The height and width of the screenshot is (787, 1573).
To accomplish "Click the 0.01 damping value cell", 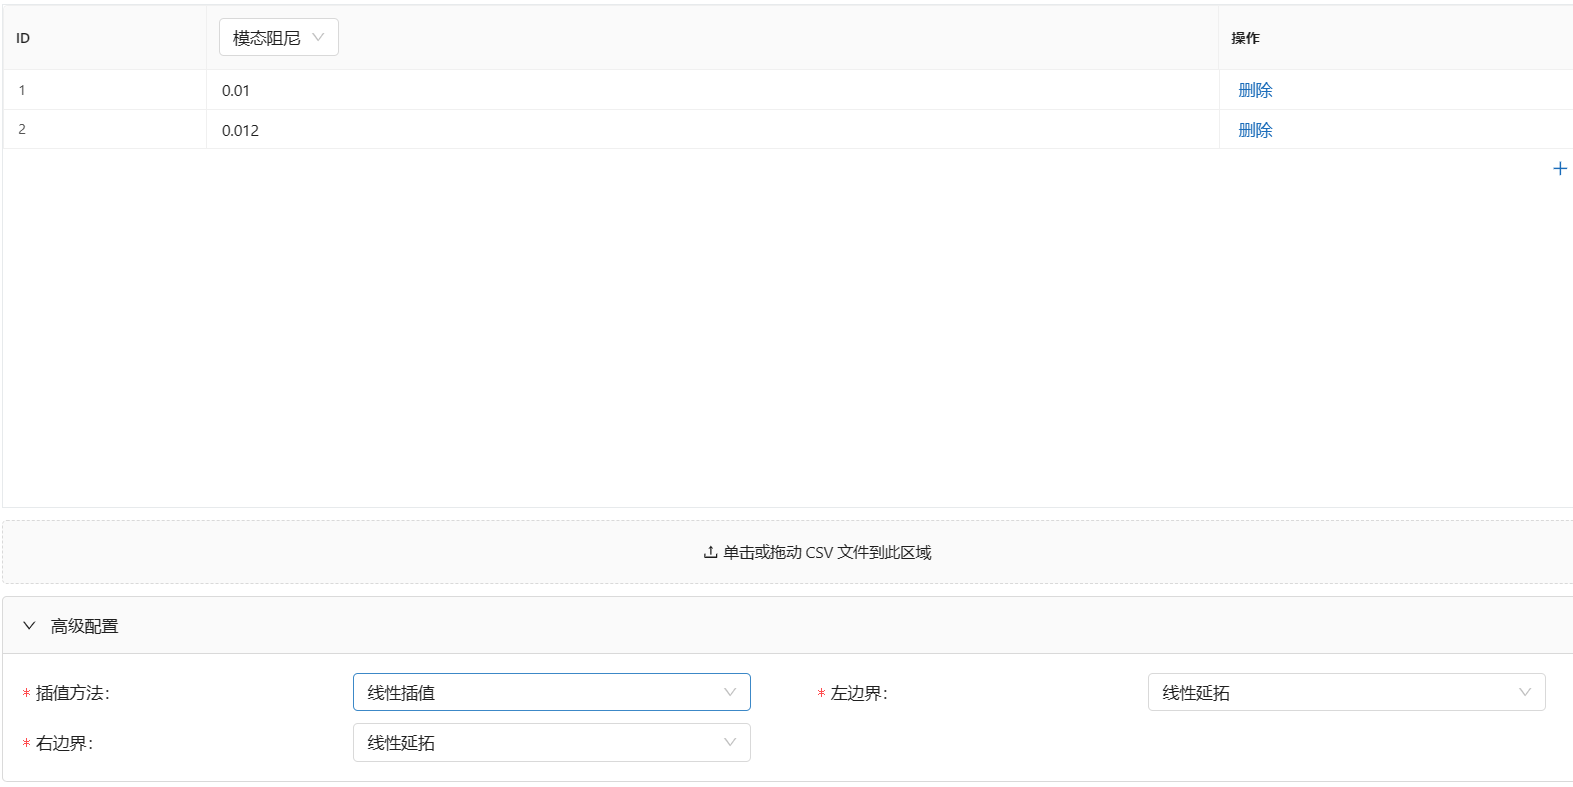I will point(712,90).
